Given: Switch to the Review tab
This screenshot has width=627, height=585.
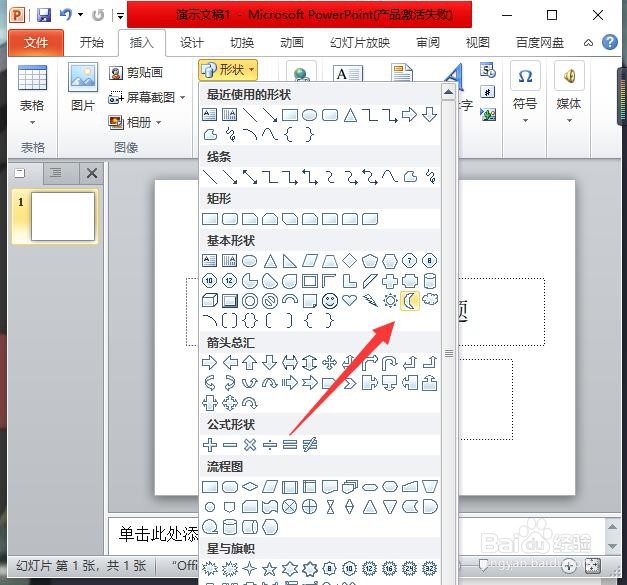Looking at the screenshot, I should (428, 42).
